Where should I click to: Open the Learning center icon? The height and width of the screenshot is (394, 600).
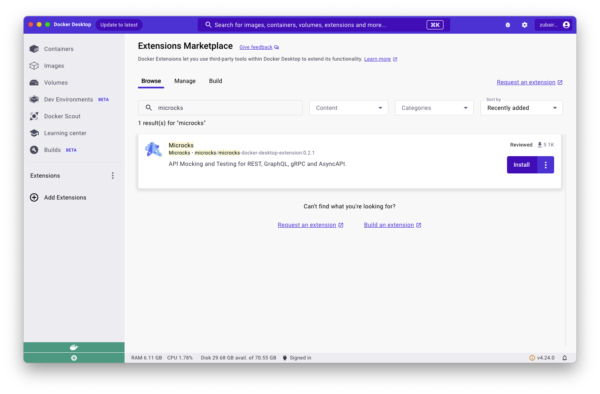[34, 133]
